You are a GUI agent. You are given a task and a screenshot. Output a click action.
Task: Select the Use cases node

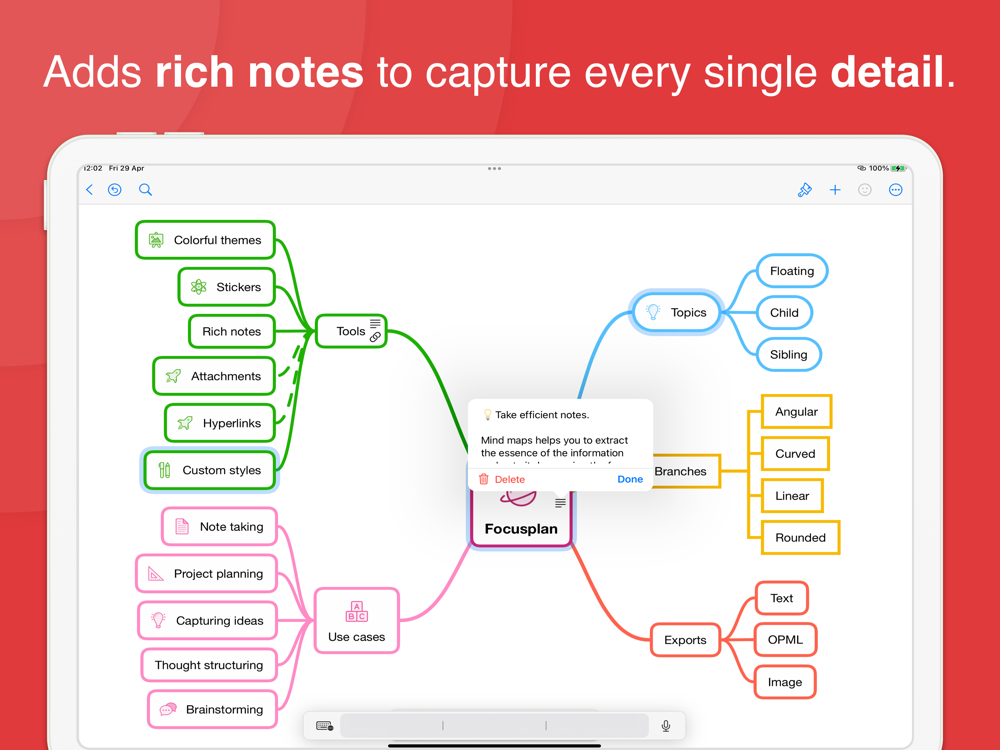[x=357, y=621]
